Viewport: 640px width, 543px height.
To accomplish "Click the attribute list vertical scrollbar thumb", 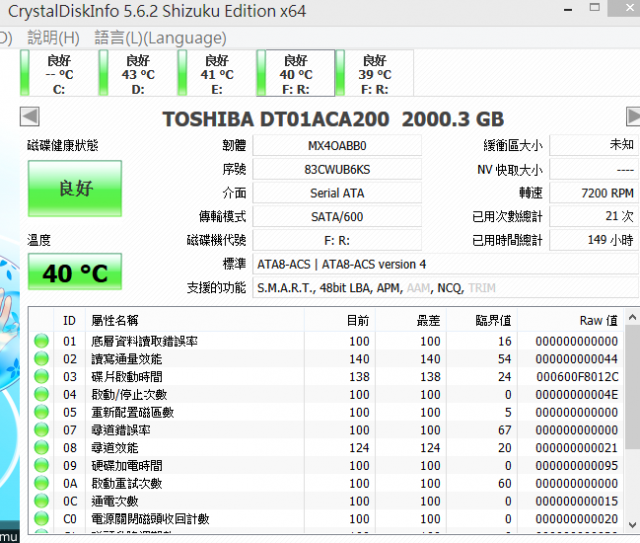I will [632, 388].
